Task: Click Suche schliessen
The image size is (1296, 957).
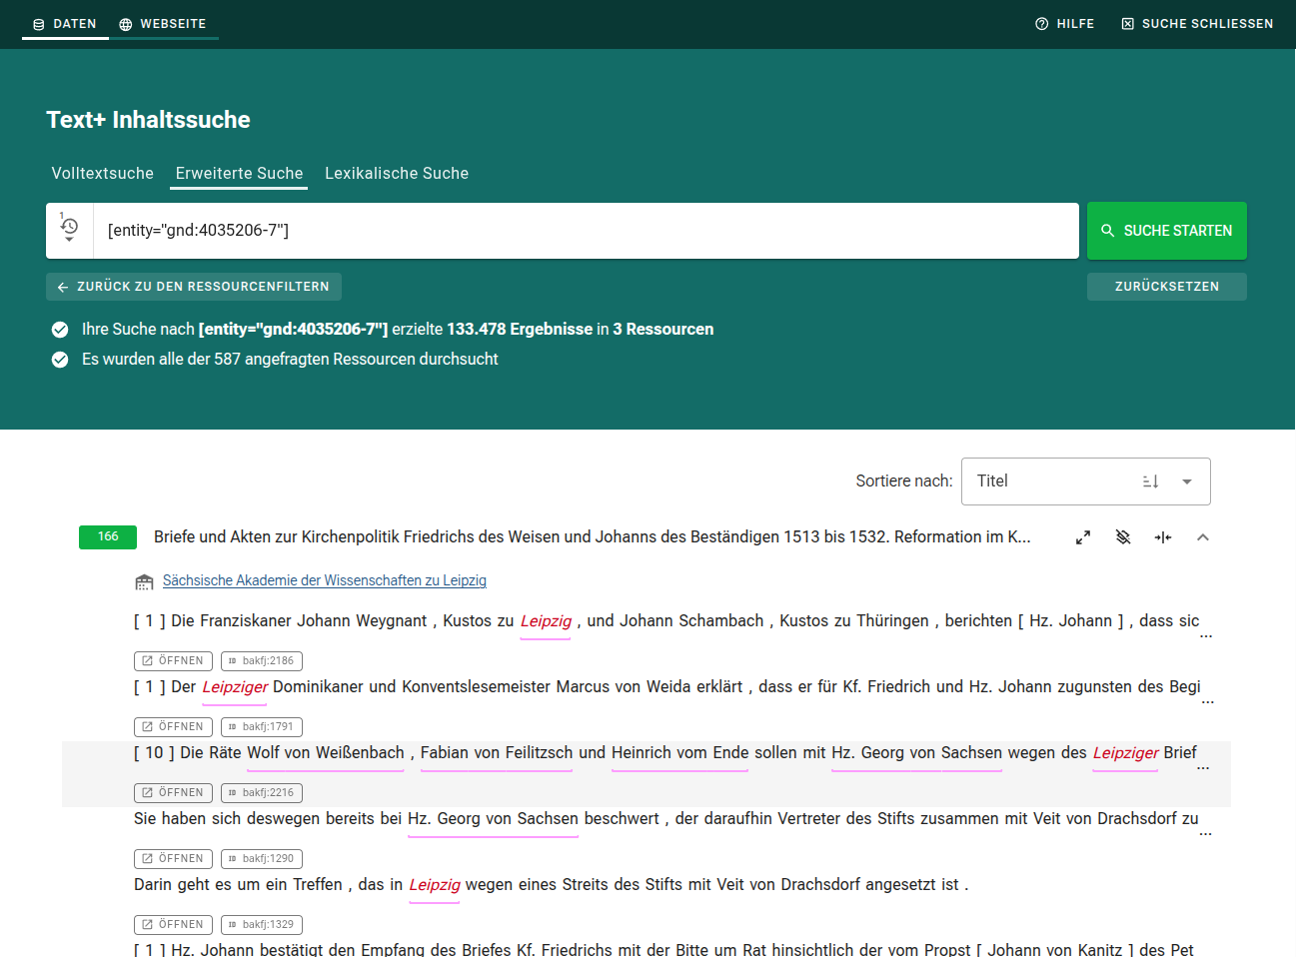Action: (x=1197, y=23)
